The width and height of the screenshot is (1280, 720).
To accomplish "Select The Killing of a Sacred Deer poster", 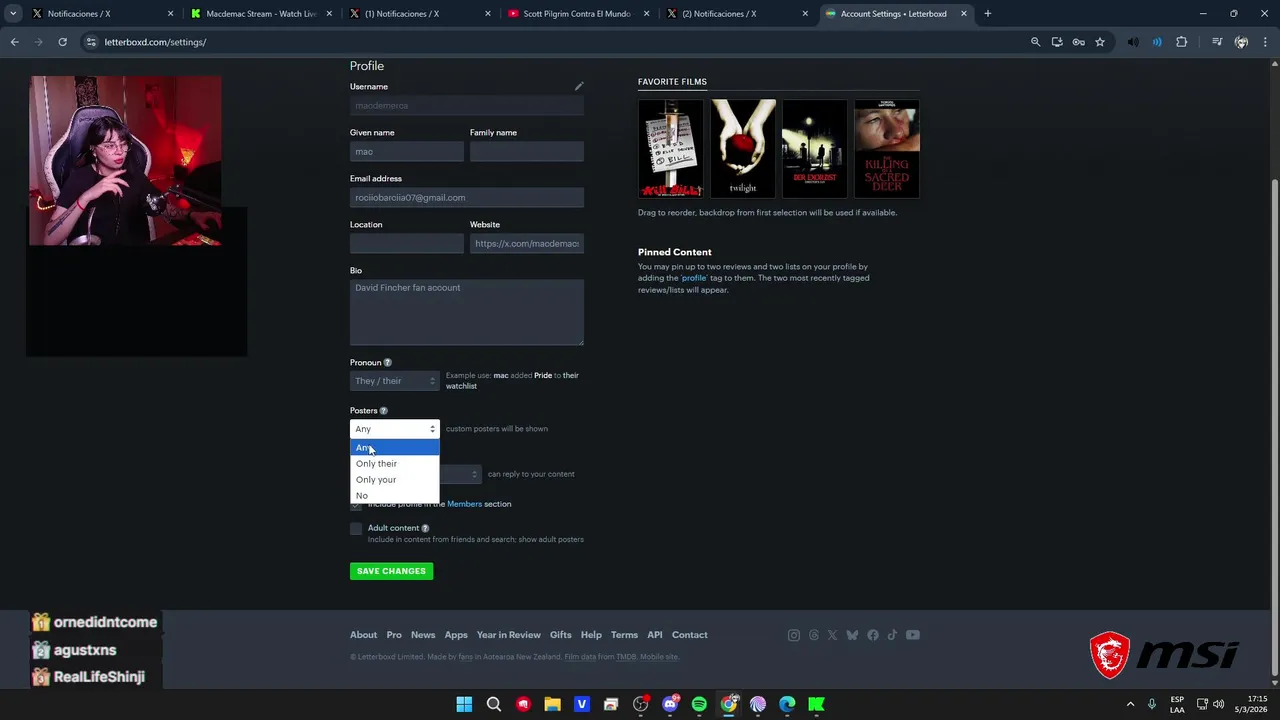I will click(x=887, y=149).
